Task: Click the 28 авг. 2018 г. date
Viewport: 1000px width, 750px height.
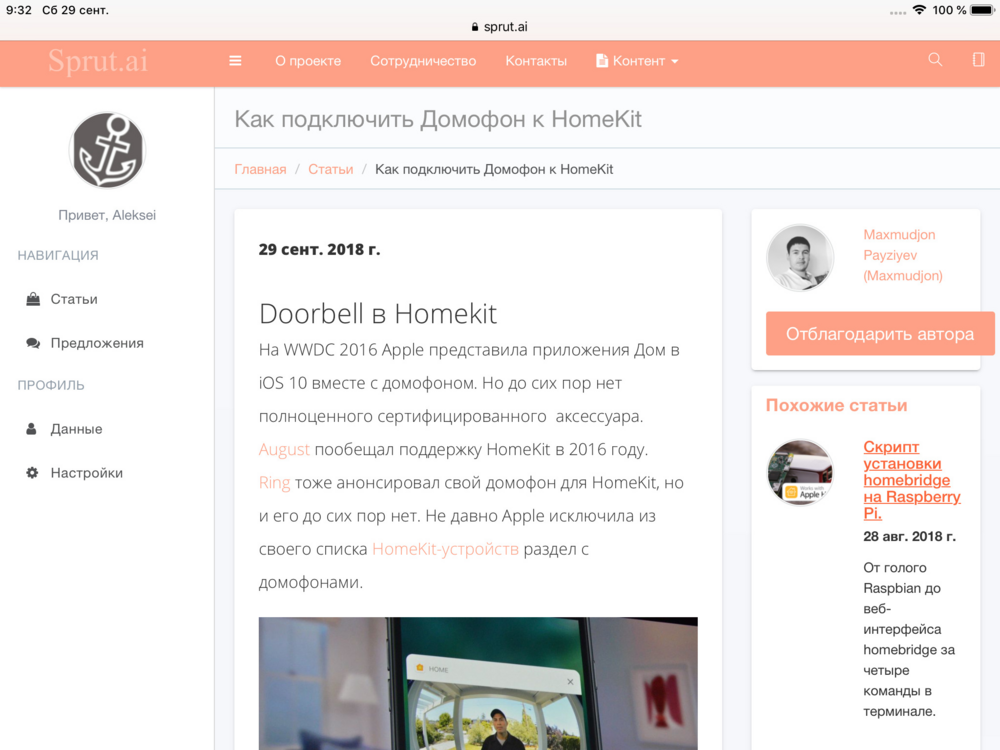Action: point(909,536)
